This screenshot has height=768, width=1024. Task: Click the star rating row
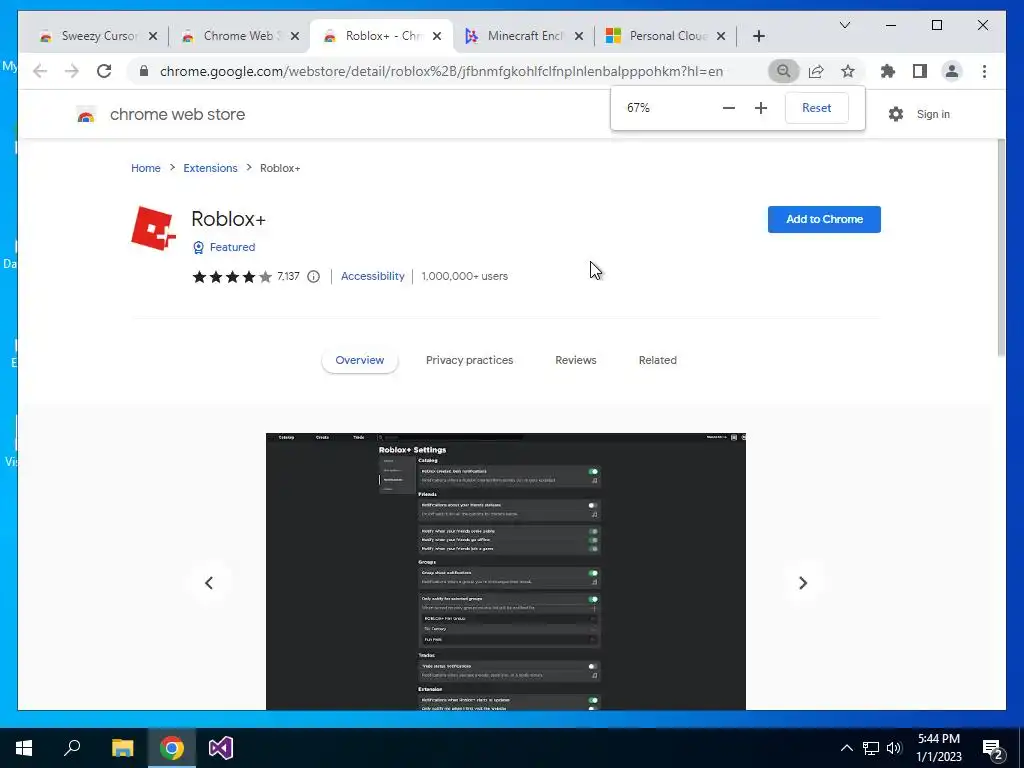tap(232, 277)
